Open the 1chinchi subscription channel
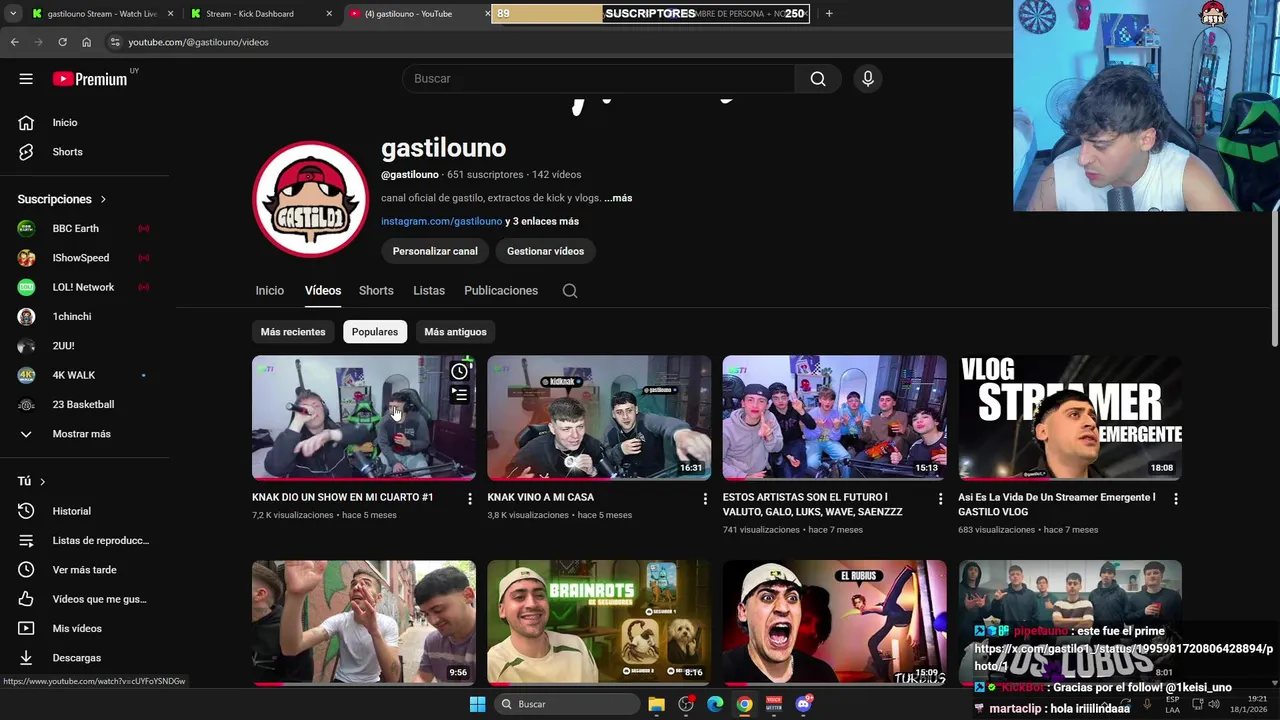1280x720 pixels. (x=71, y=317)
